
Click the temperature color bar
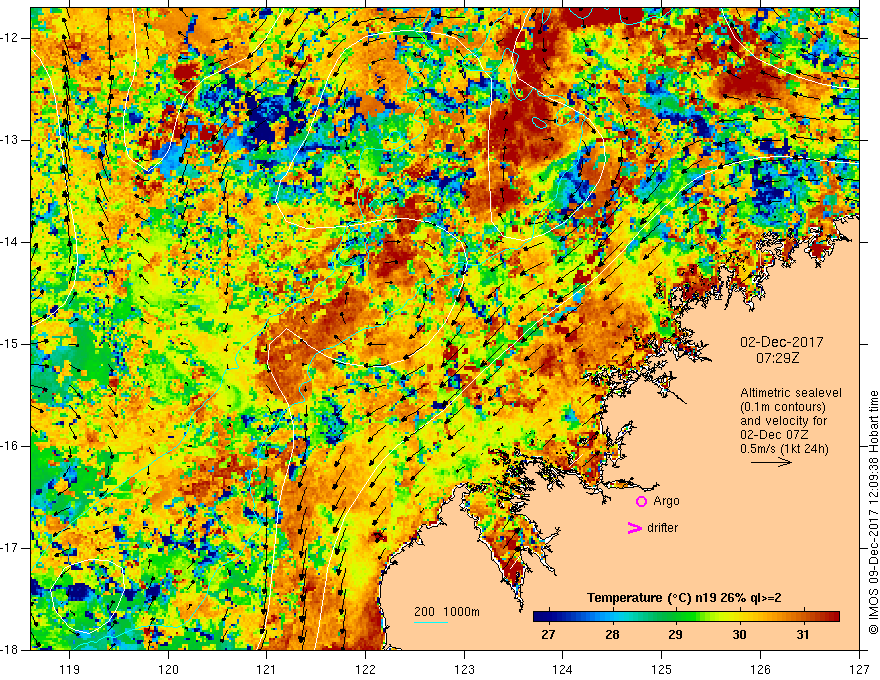686,617
